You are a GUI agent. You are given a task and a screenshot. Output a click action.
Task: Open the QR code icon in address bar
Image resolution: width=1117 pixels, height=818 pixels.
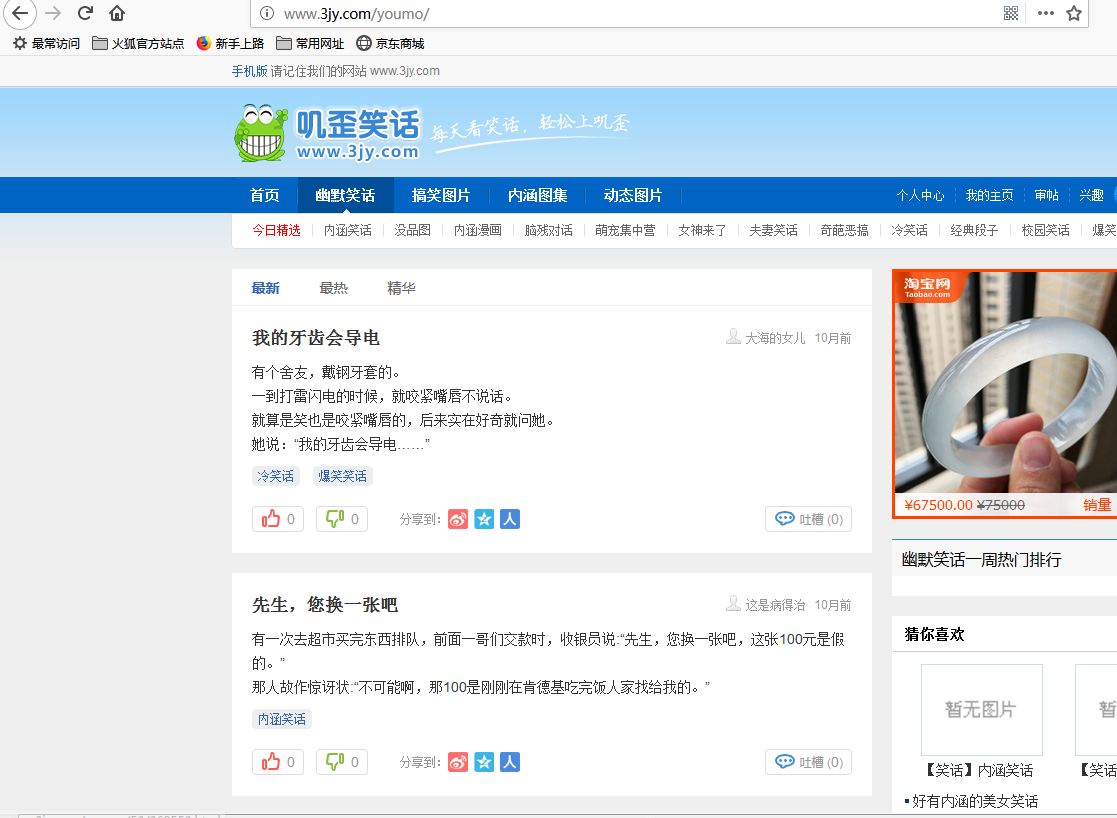click(x=1011, y=13)
